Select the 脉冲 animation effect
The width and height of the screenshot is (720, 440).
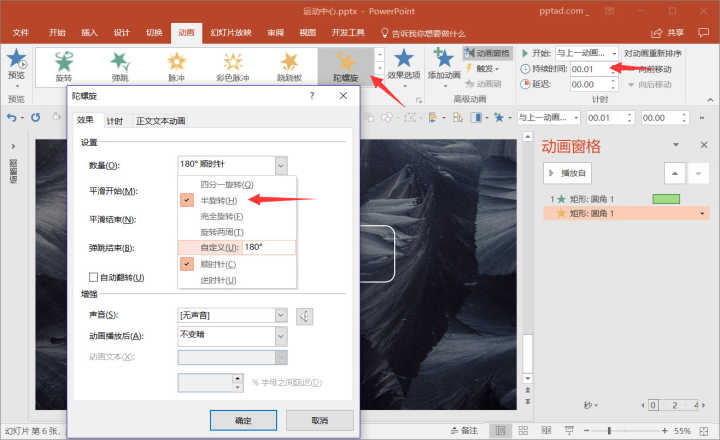pos(176,67)
